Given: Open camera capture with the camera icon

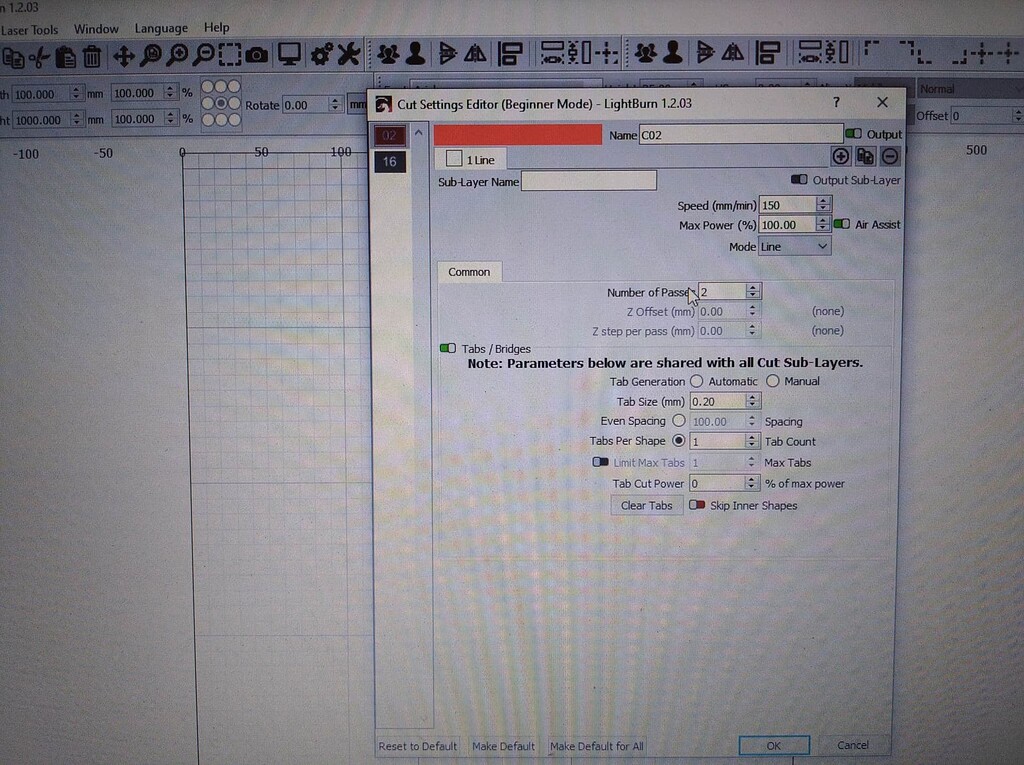Looking at the screenshot, I should tap(256, 57).
